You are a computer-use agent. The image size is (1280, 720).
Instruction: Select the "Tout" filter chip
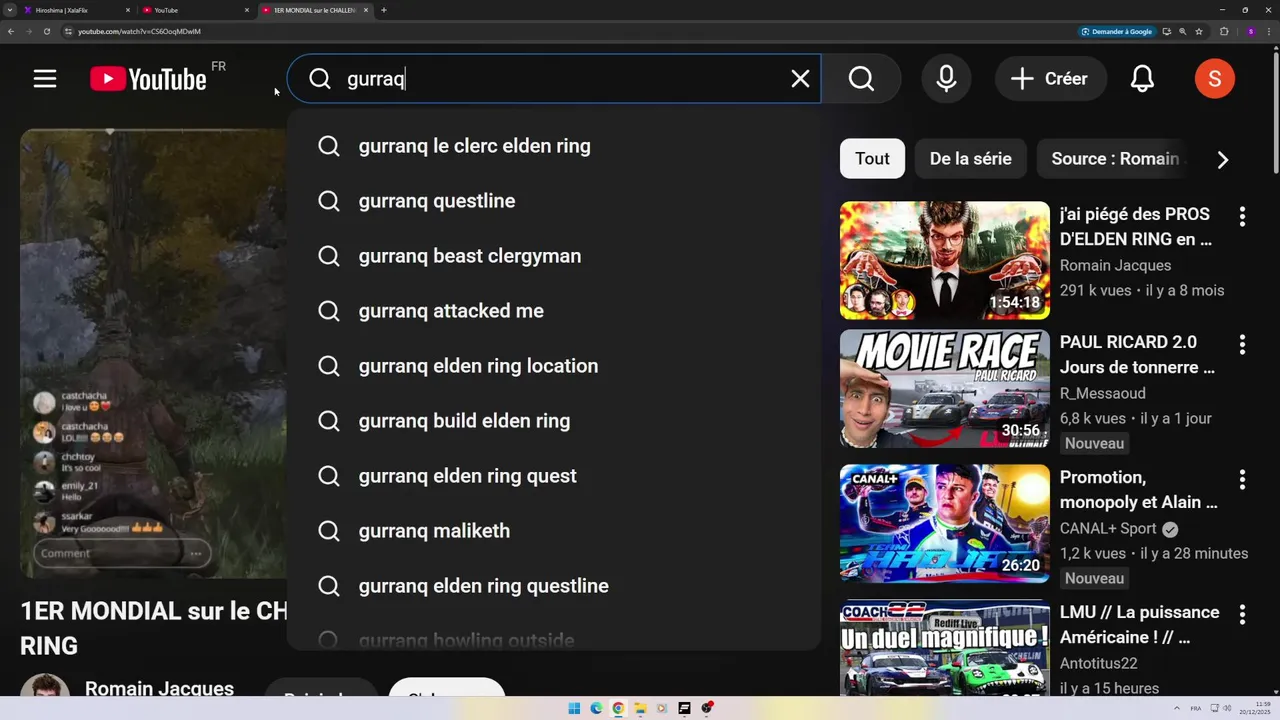pos(872,159)
